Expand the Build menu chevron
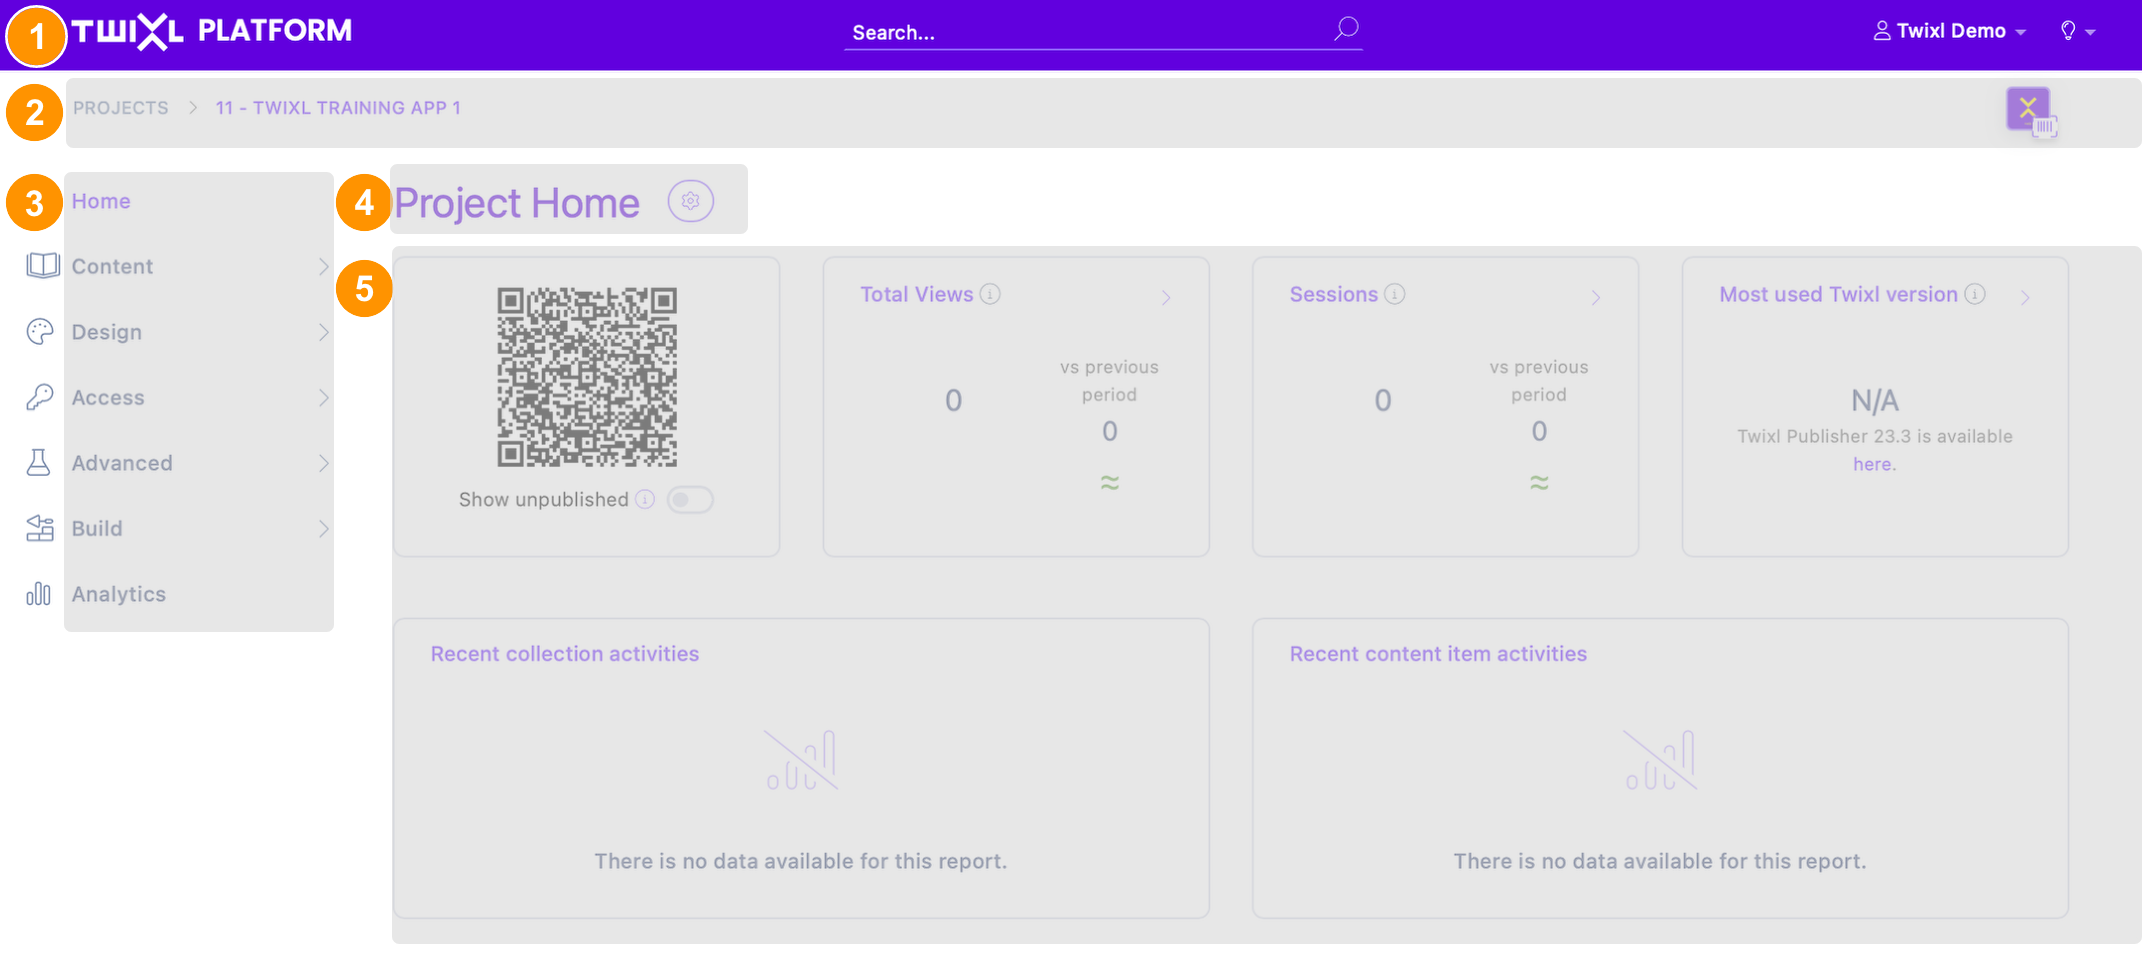The height and width of the screenshot is (956, 2142). coord(323,528)
